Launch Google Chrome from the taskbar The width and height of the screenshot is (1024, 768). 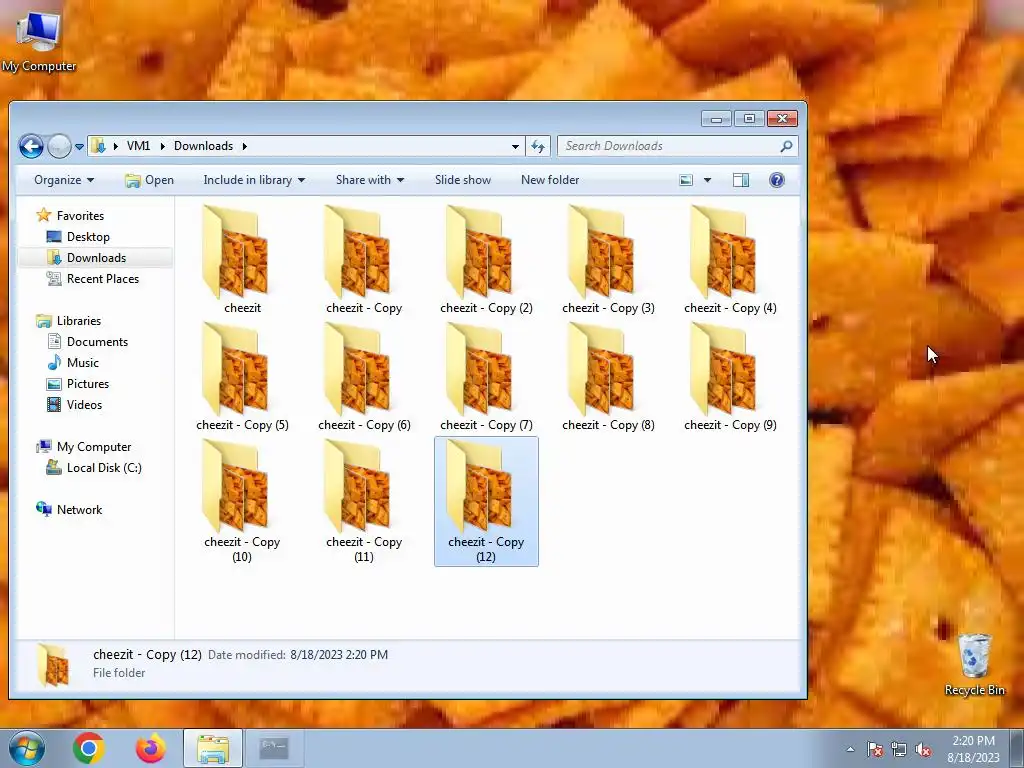coord(89,748)
